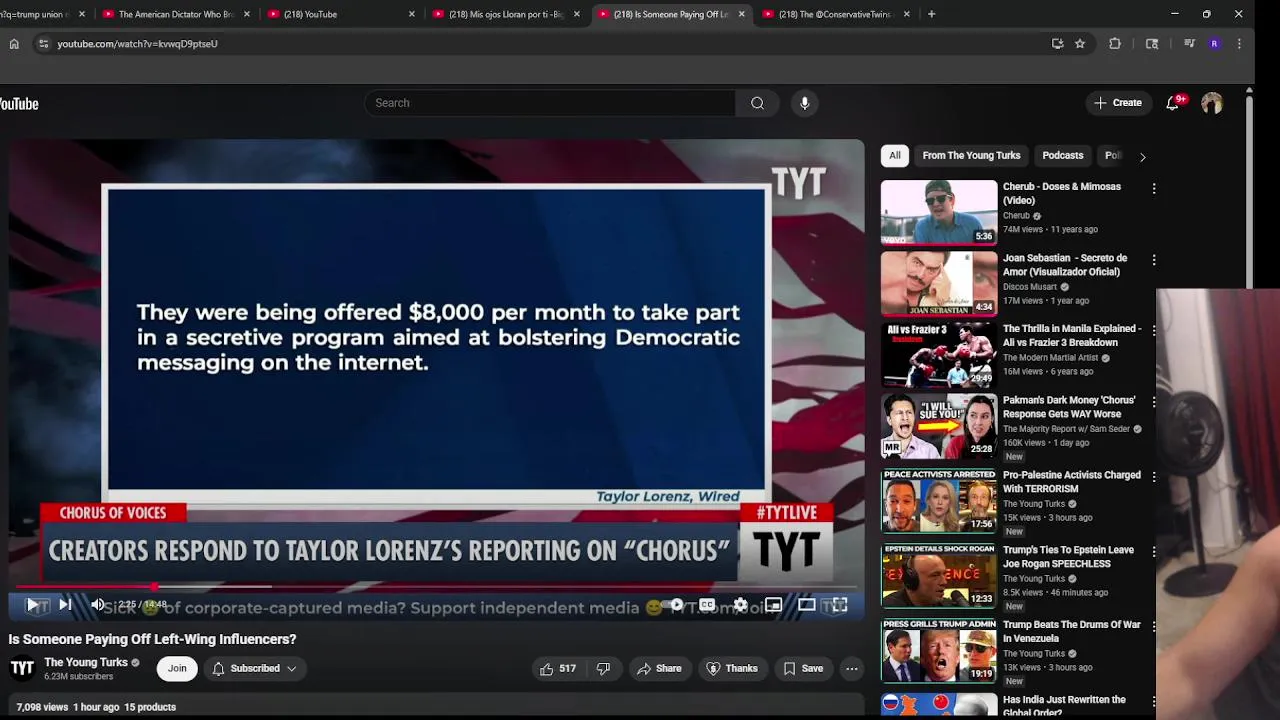Join The Young Turks channel membership

(177, 668)
